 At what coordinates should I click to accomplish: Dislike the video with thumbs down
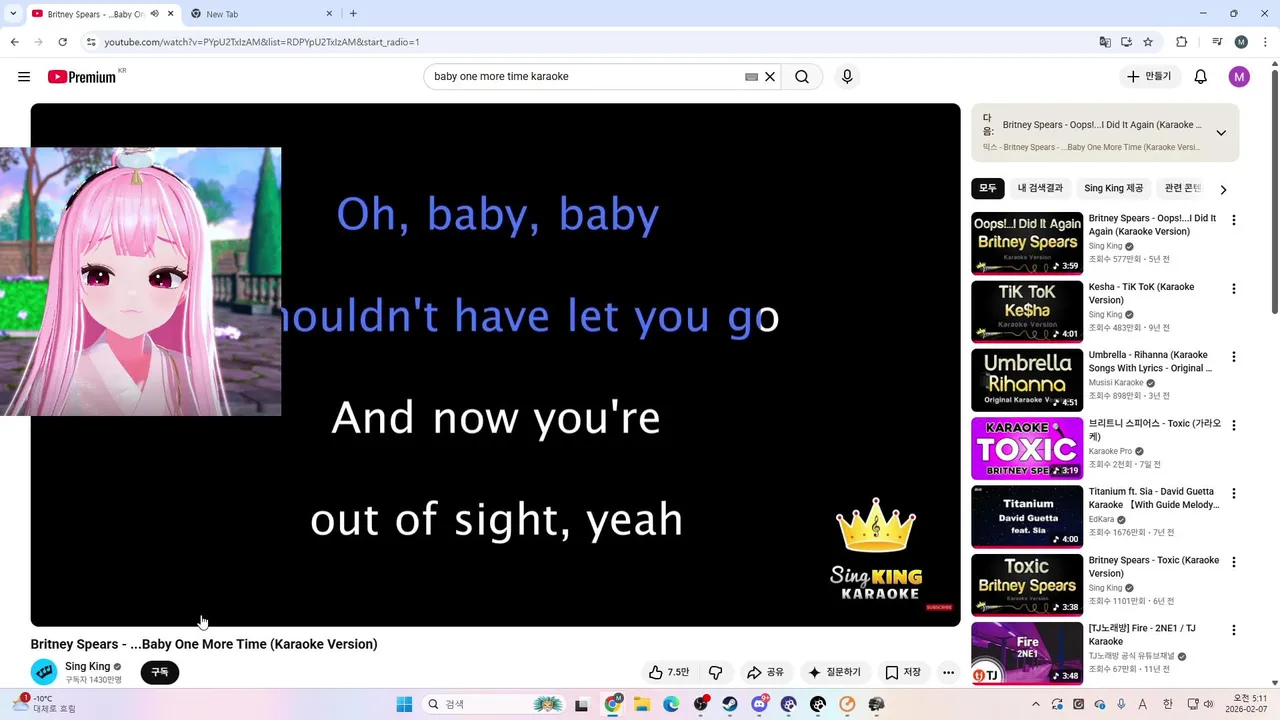[x=716, y=672]
